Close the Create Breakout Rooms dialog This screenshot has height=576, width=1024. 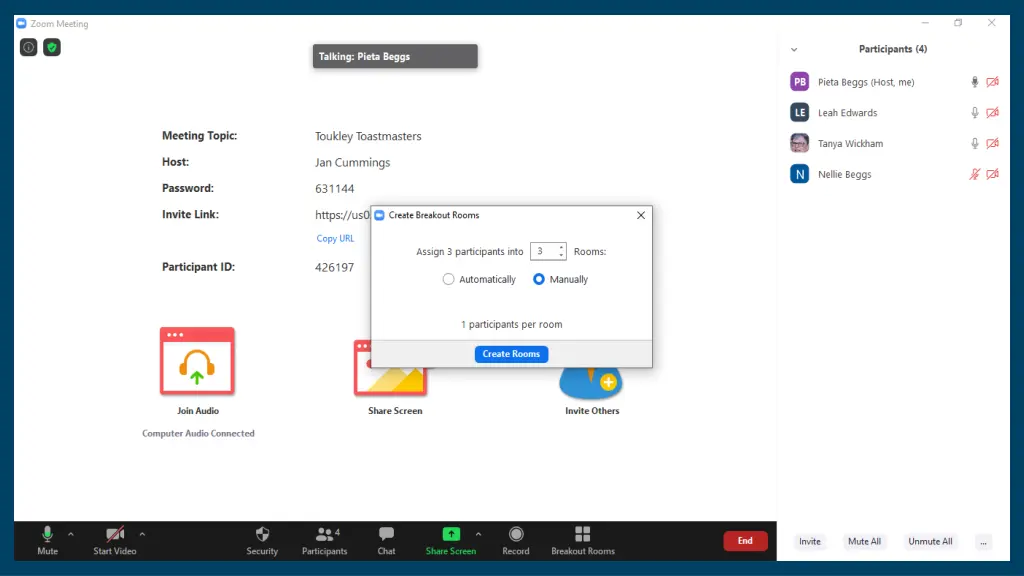(641, 215)
